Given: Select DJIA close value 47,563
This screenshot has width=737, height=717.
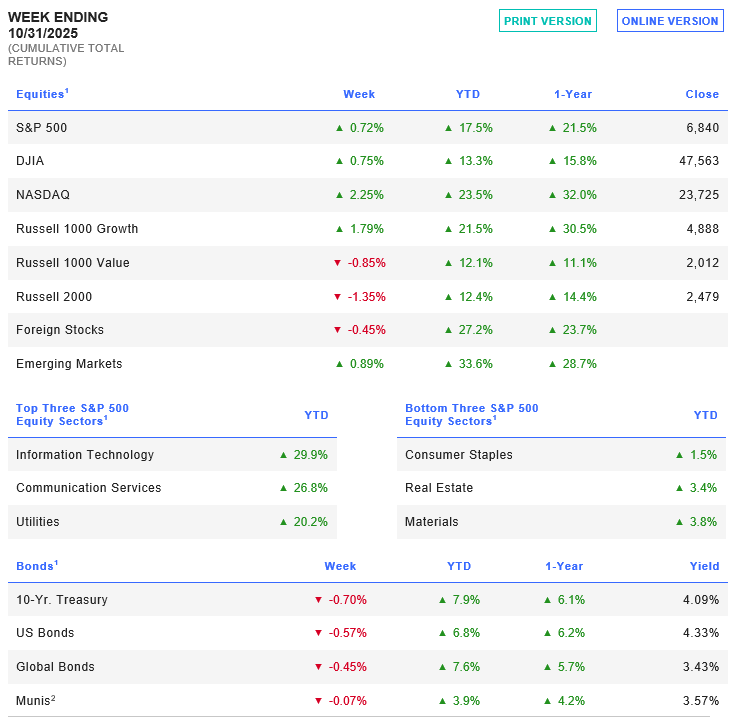Looking at the screenshot, I should [699, 161].
